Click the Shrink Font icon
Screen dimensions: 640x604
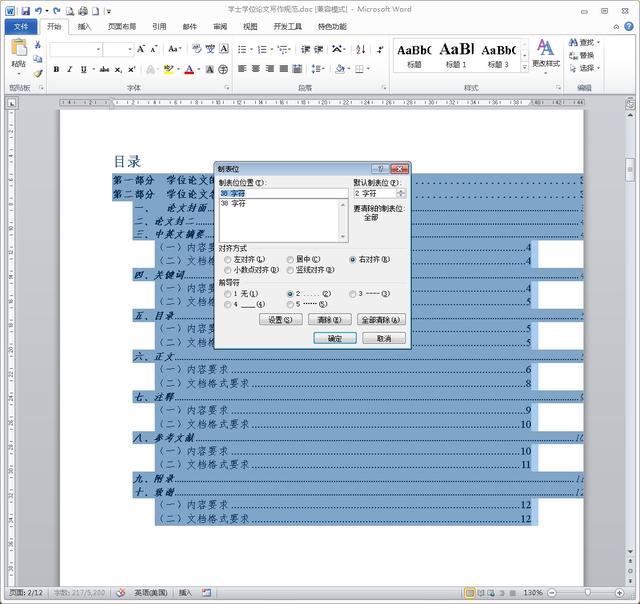pos(154,49)
